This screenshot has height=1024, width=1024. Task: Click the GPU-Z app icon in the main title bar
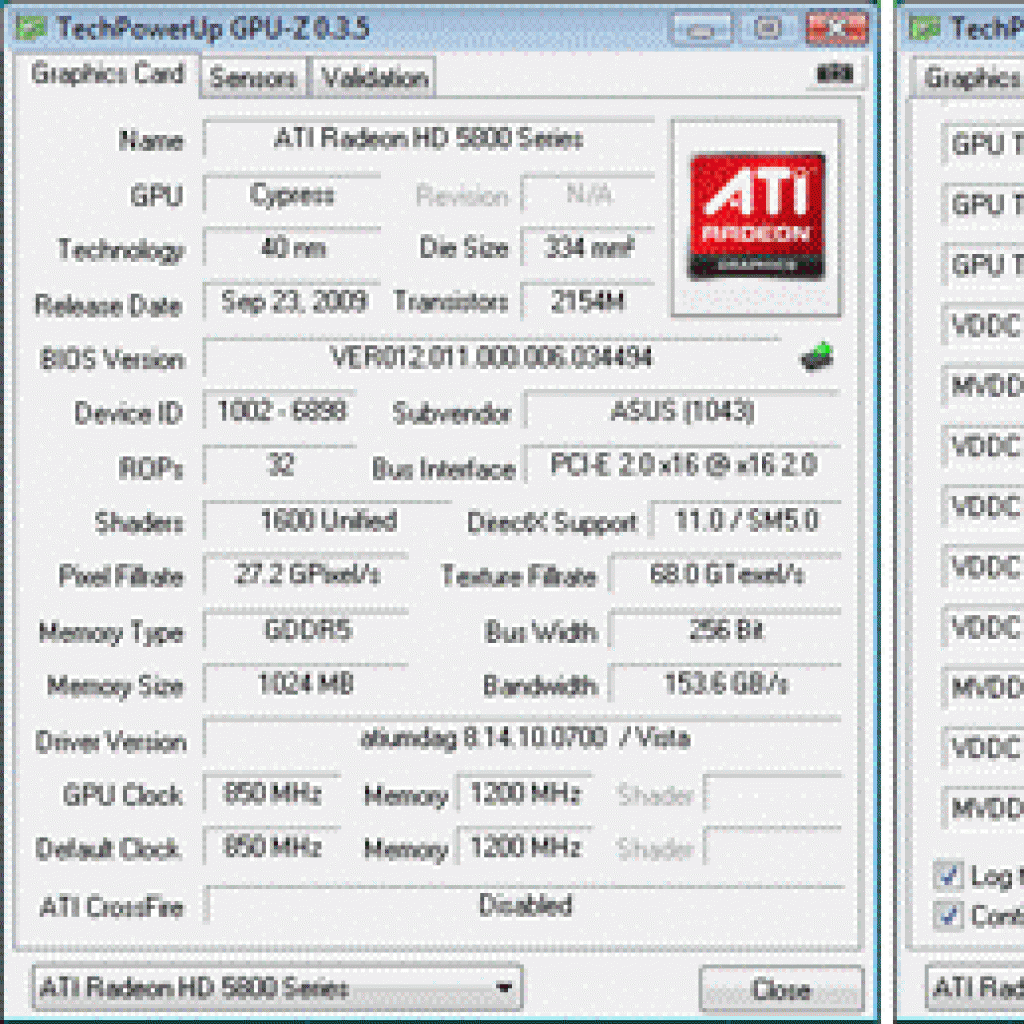point(31,27)
